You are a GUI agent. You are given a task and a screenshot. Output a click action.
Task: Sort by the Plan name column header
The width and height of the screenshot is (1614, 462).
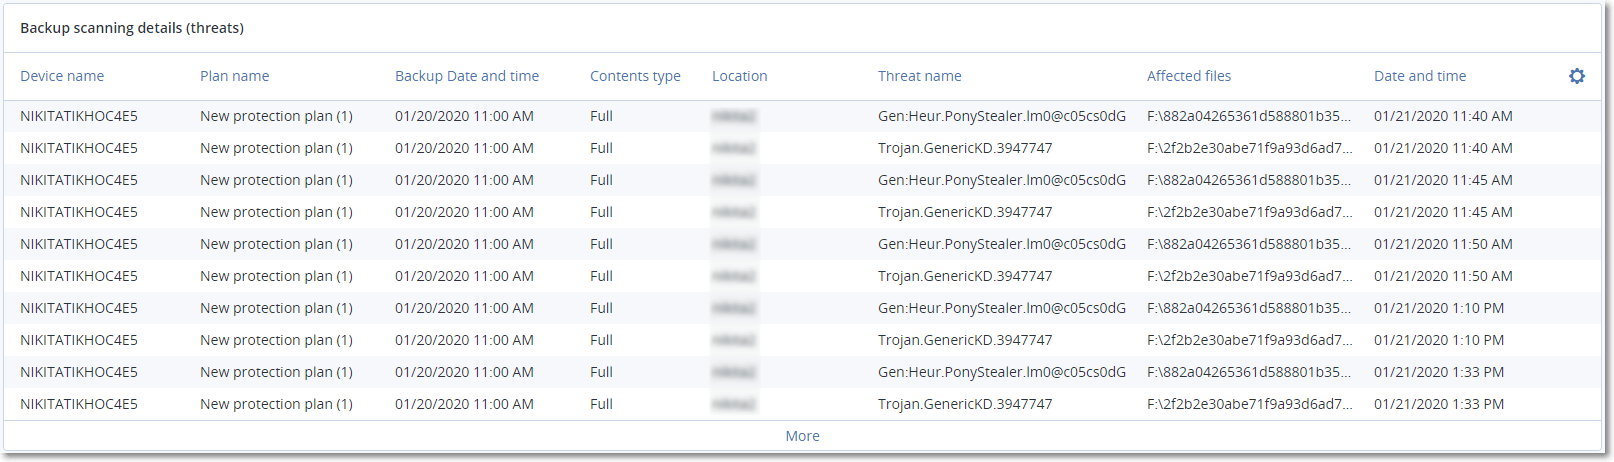(234, 76)
